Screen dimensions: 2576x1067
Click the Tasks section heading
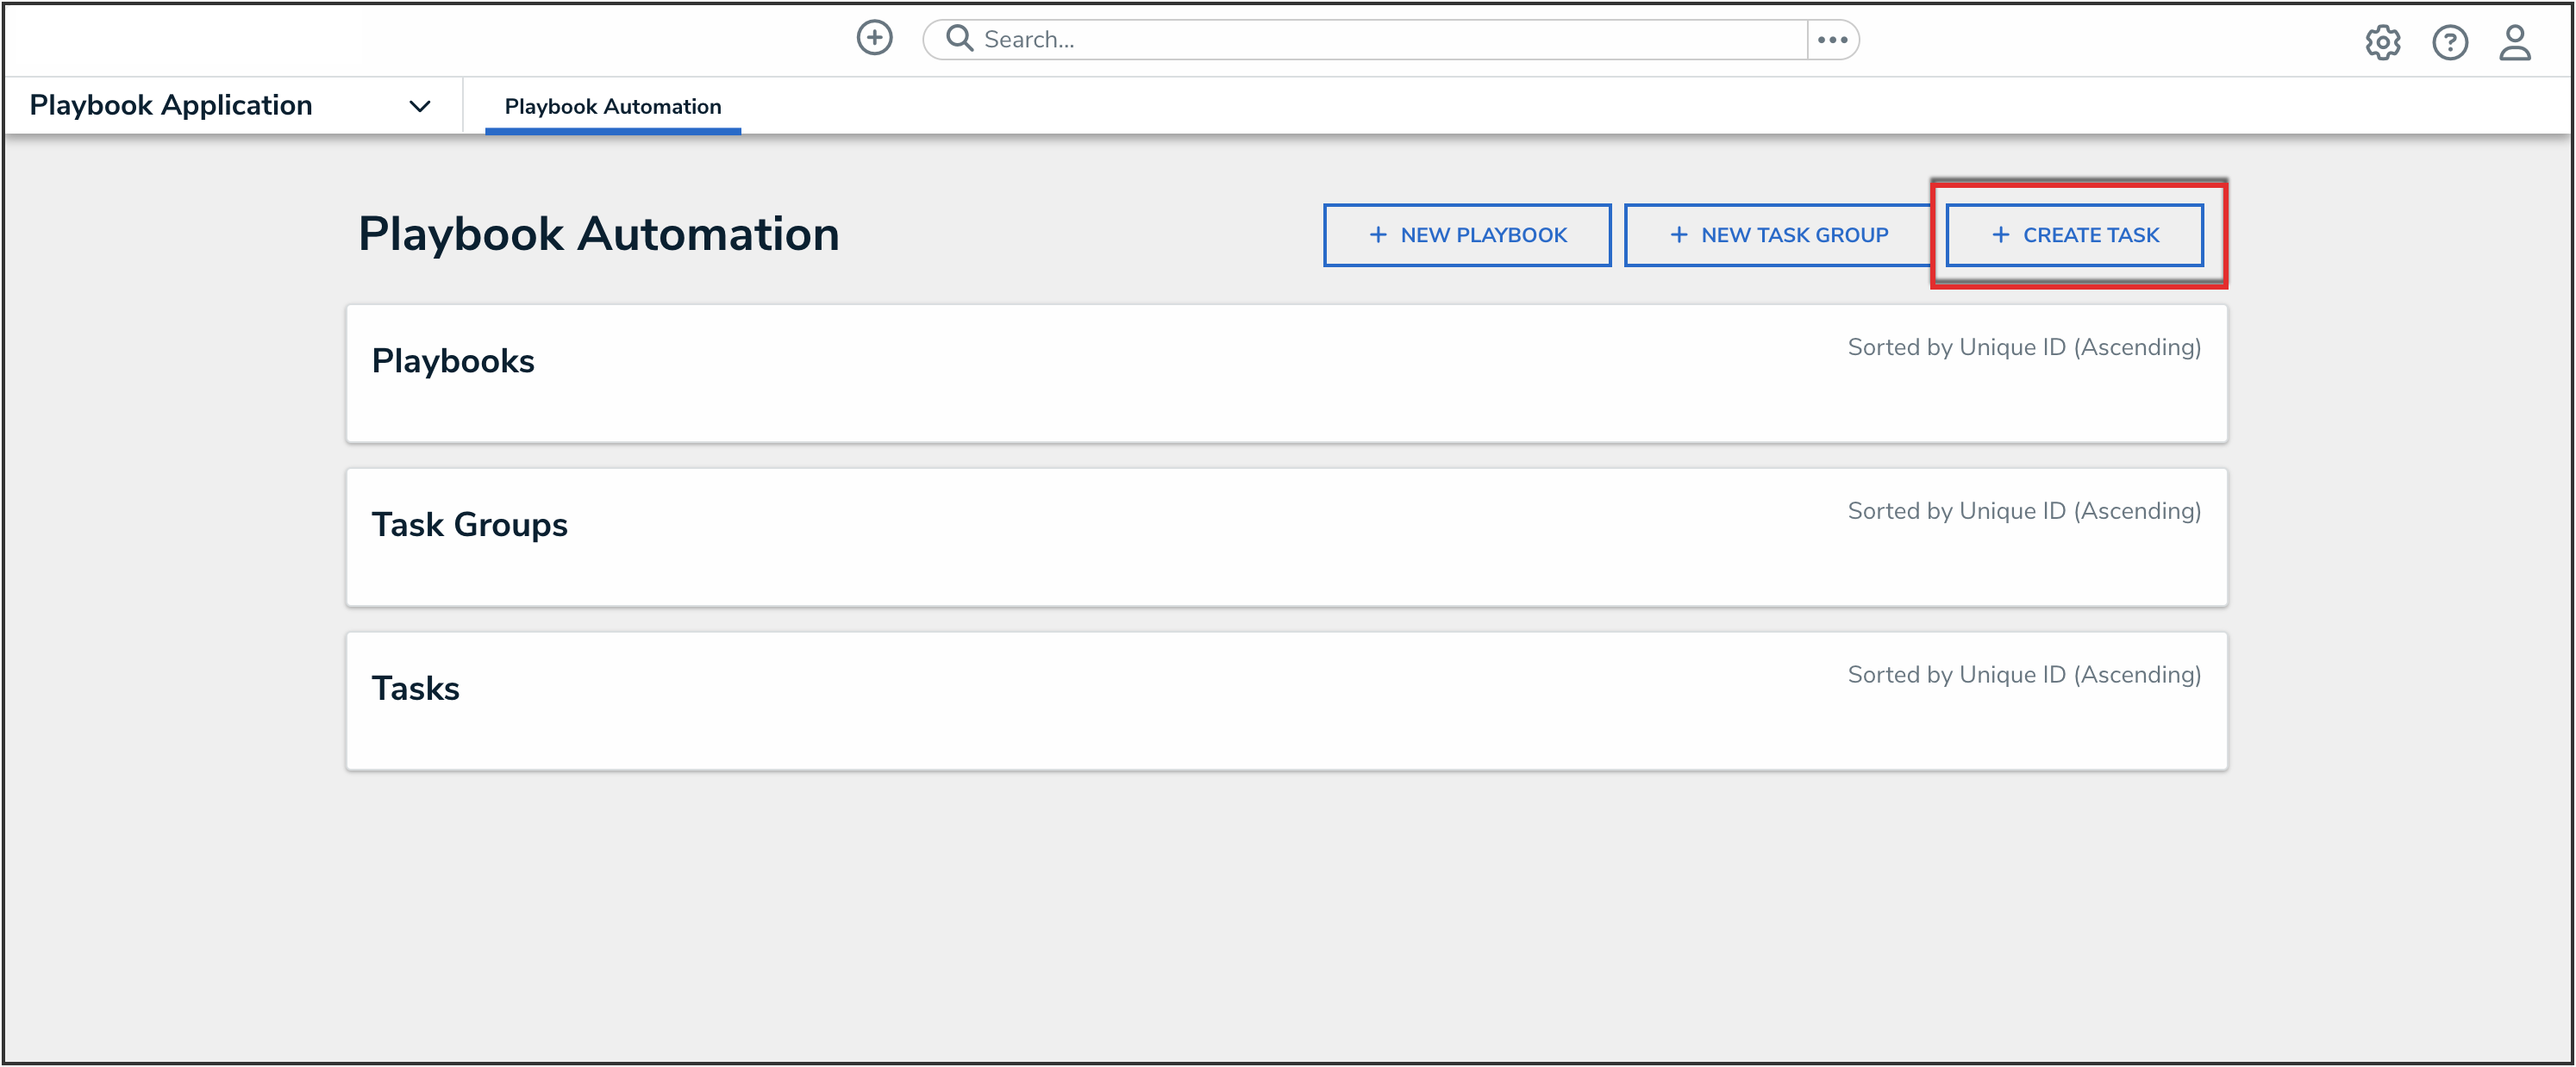pyautogui.click(x=415, y=689)
